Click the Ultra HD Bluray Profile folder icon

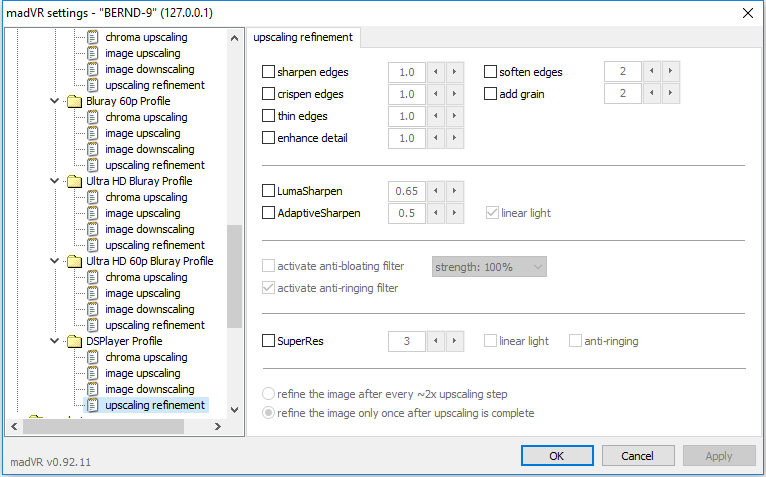[74, 181]
